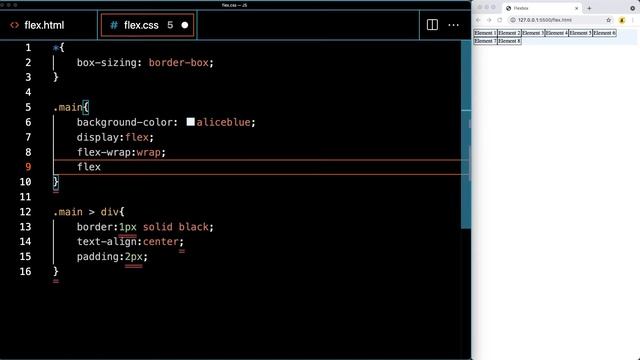This screenshot has width=640, height=360.
Task: Click Element 5 box in browser
Action: pyautogui.click(x=580, y=33)
